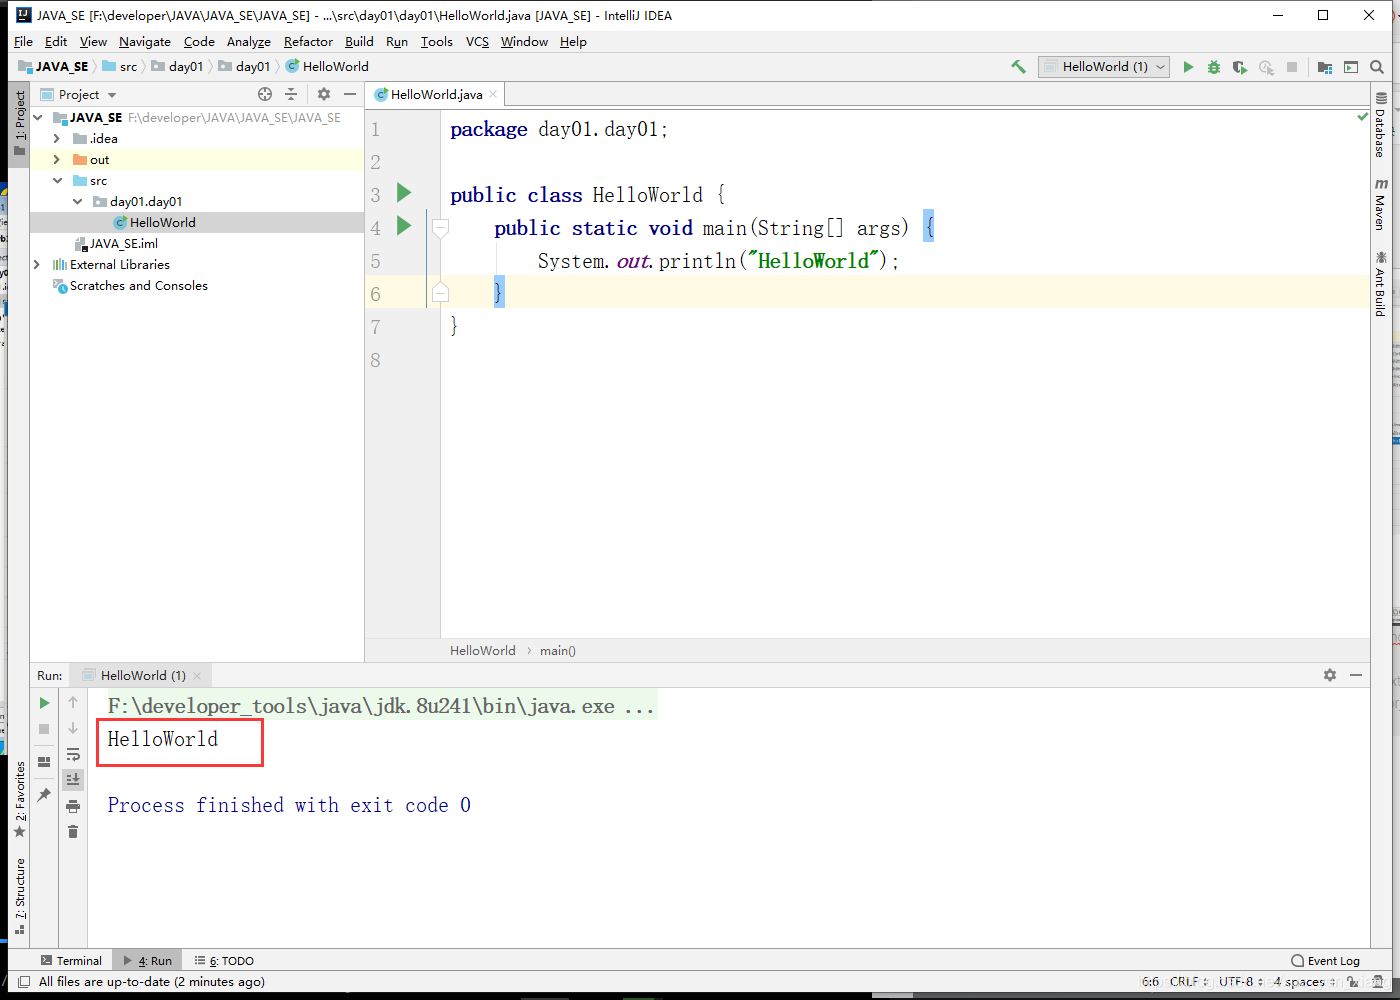
Task: Run HelloWorld with the toolbar play icon
Action: pos(1188,67)
